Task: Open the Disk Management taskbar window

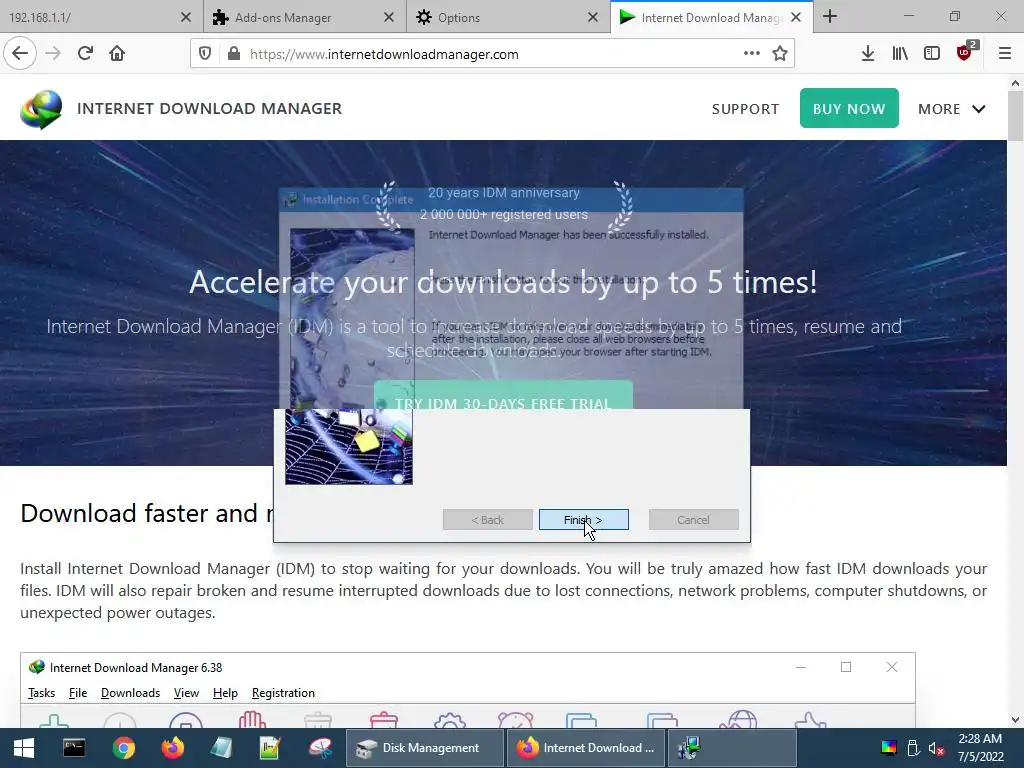Action: tap(424, 748)
